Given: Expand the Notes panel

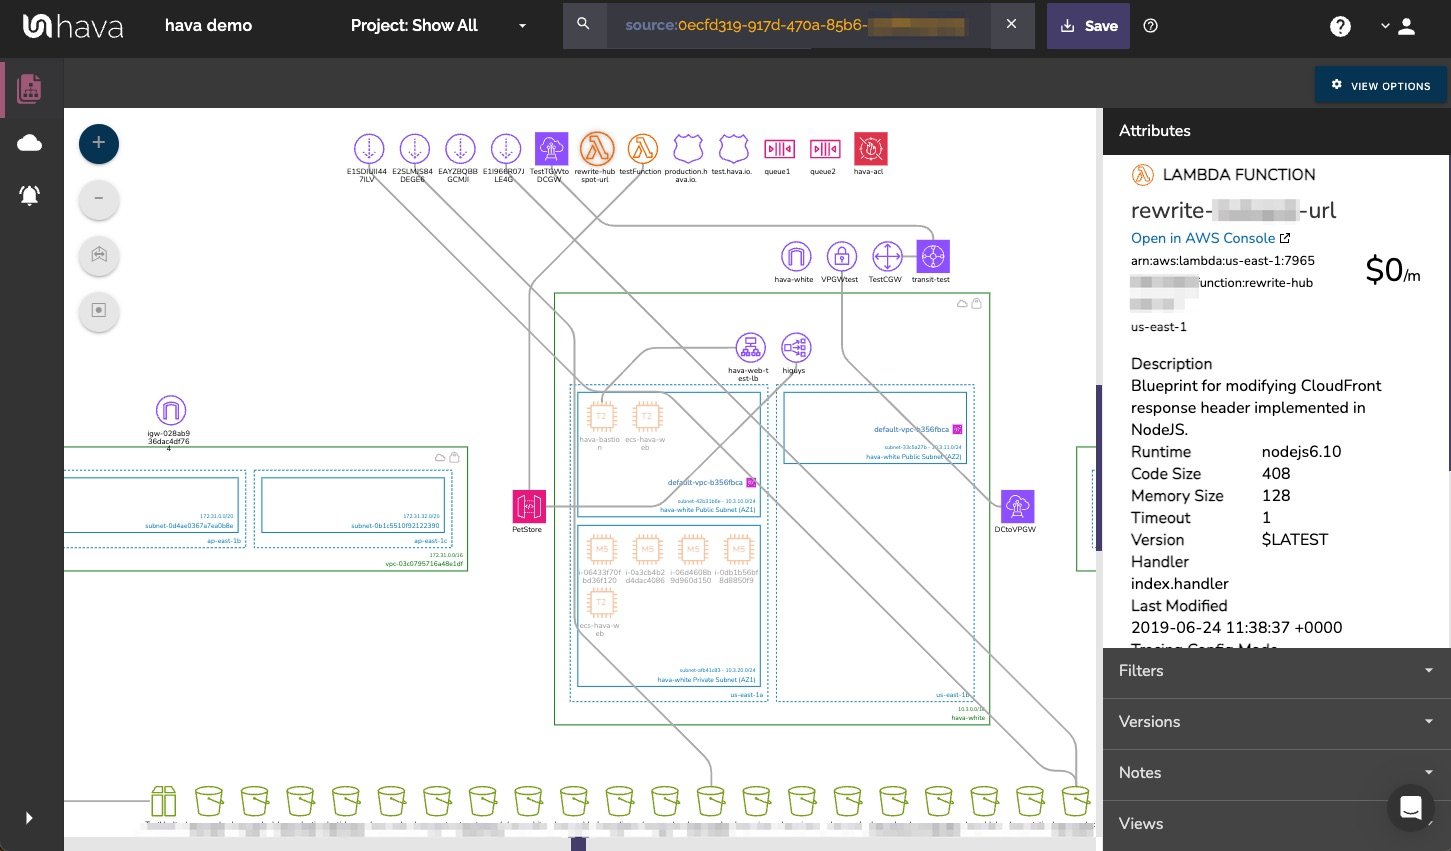Looking at the screenshot, I should tap(1276, 773).
